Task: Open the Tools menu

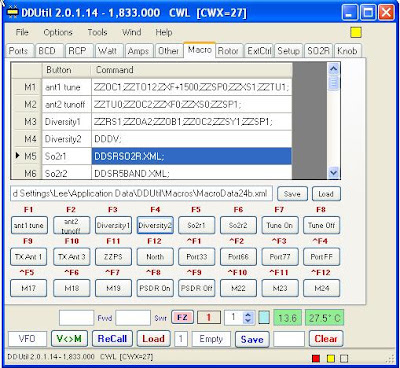Action: (97, 32)
